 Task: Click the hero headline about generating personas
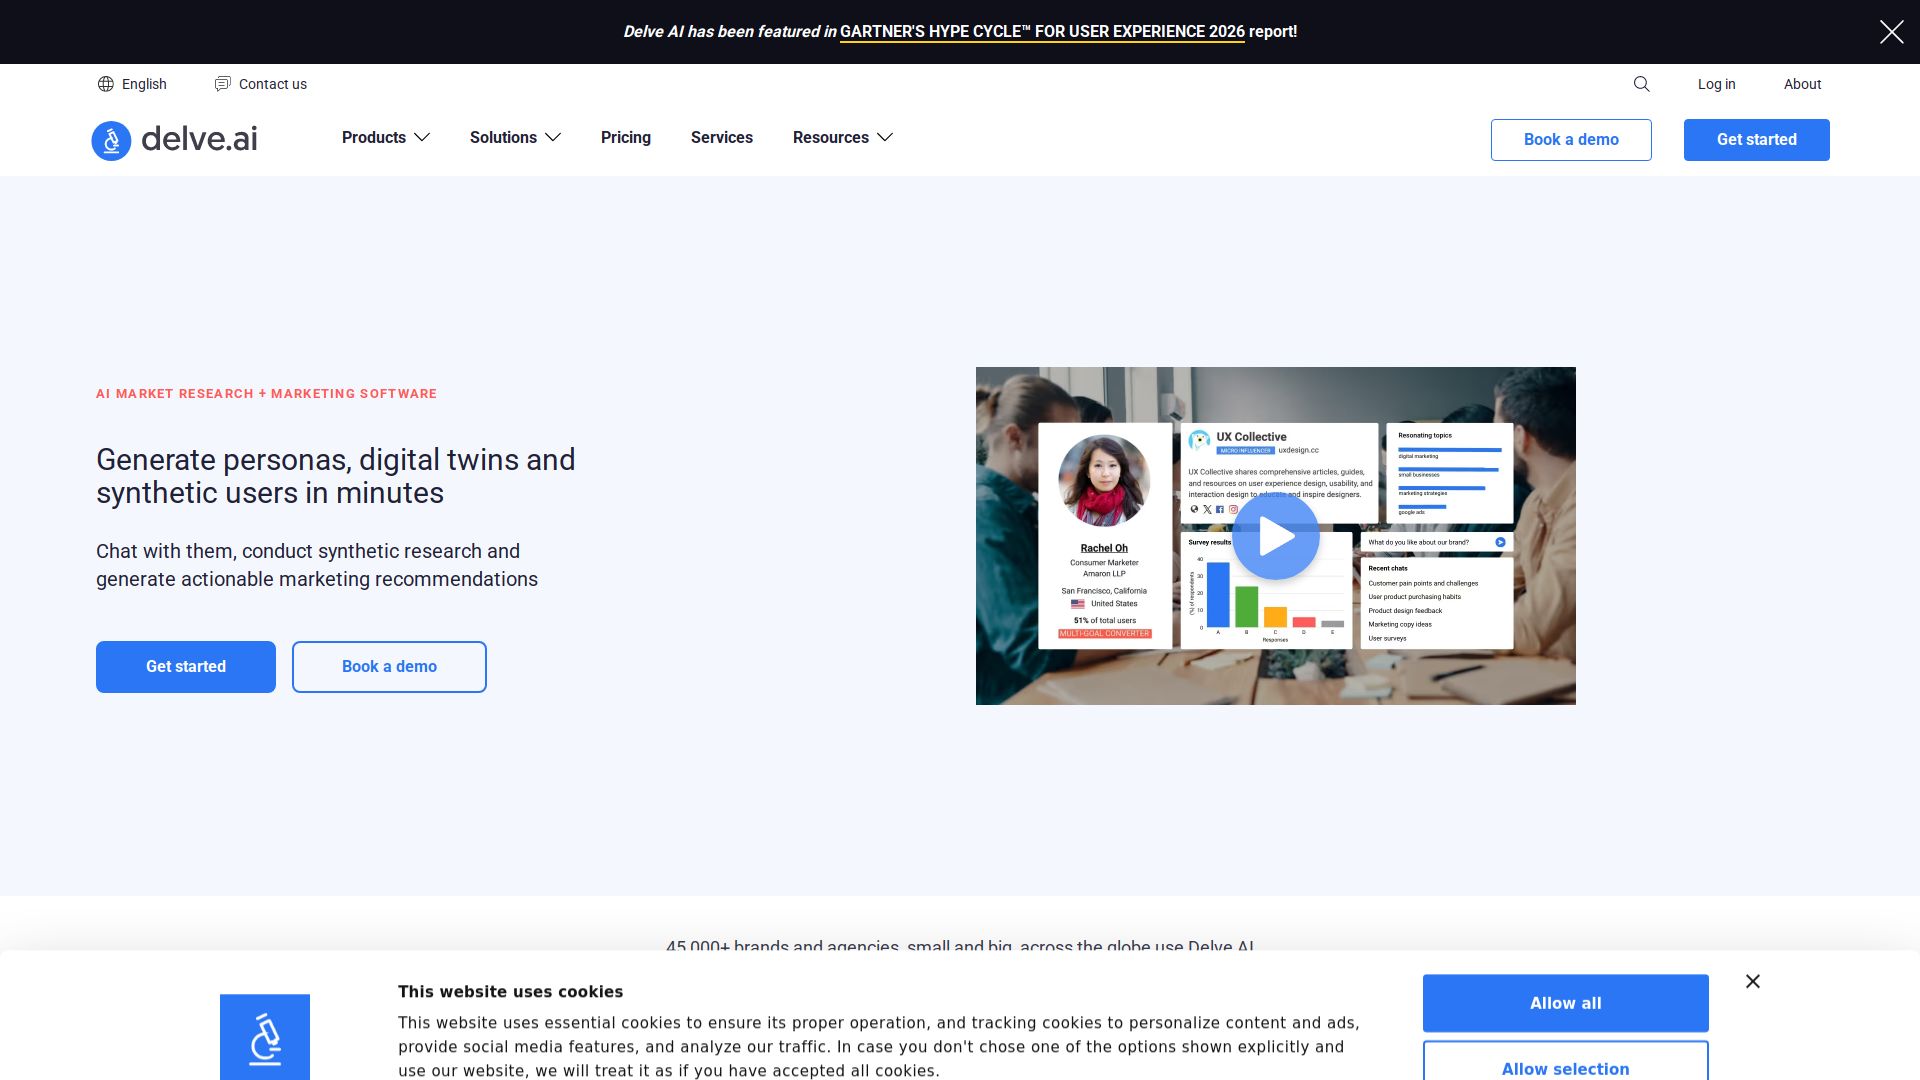pyautogui.click(x=336, y=476)
